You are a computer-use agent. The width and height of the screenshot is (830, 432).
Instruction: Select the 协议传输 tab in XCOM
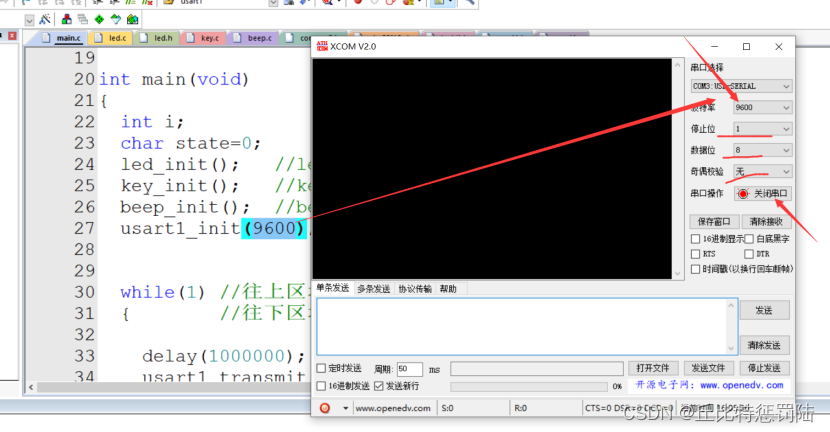[x=415, y=289]
